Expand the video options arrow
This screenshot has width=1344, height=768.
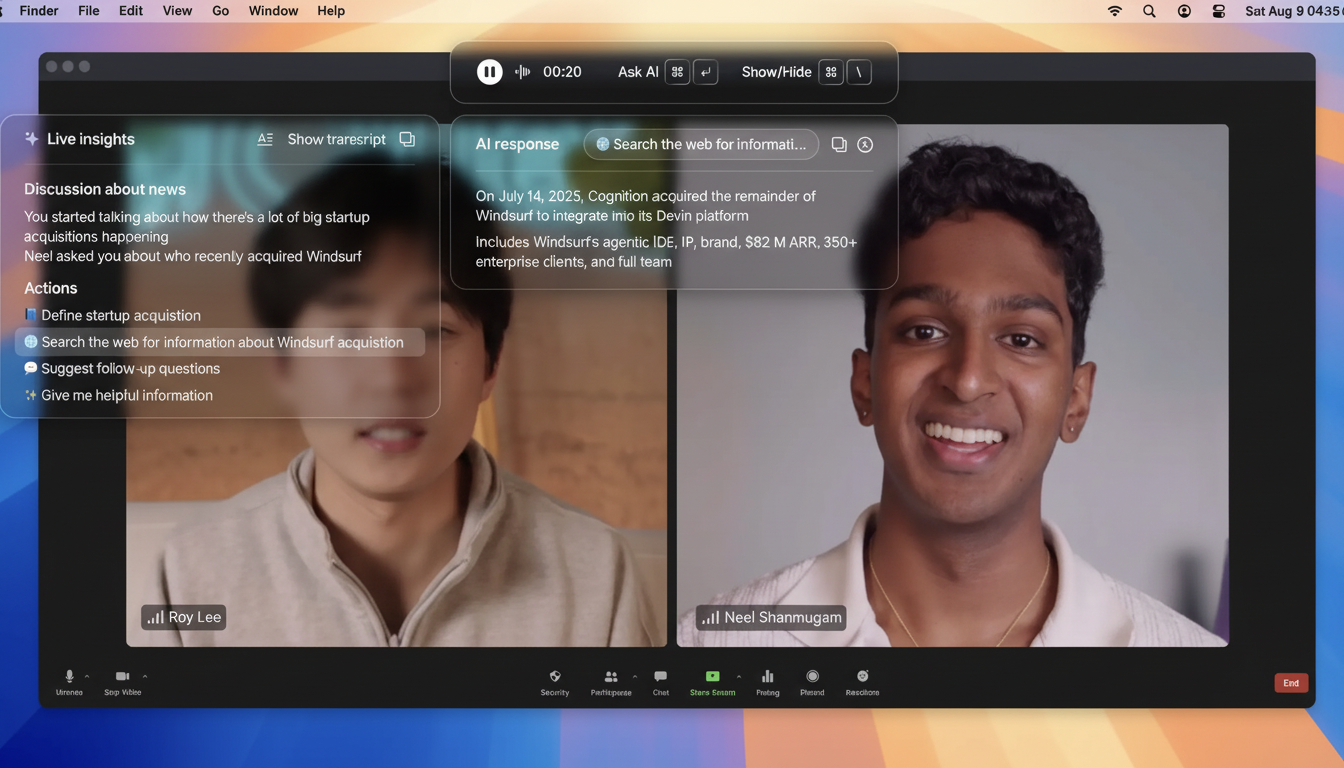tap(145, 677)
